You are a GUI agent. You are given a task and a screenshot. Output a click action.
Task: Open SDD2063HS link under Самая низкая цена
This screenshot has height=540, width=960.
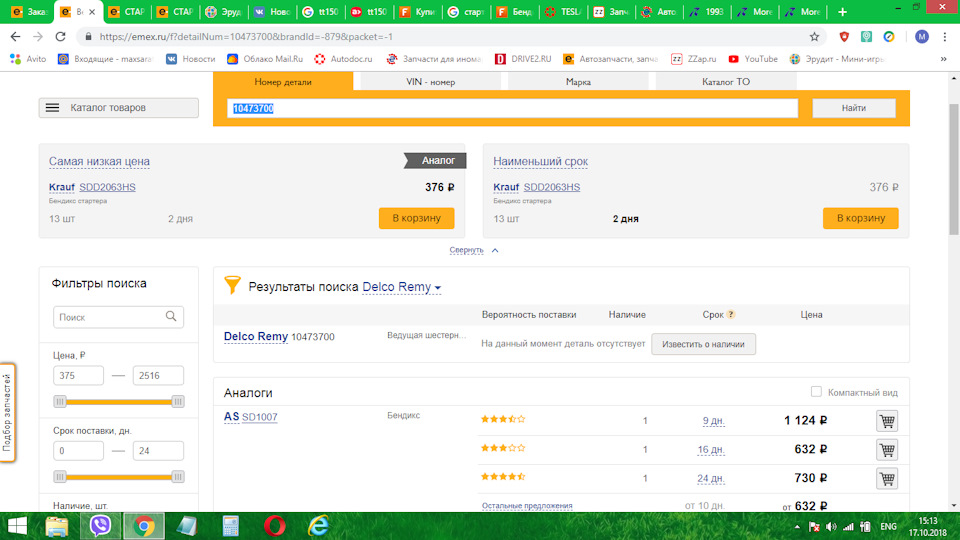pos(107,187)
